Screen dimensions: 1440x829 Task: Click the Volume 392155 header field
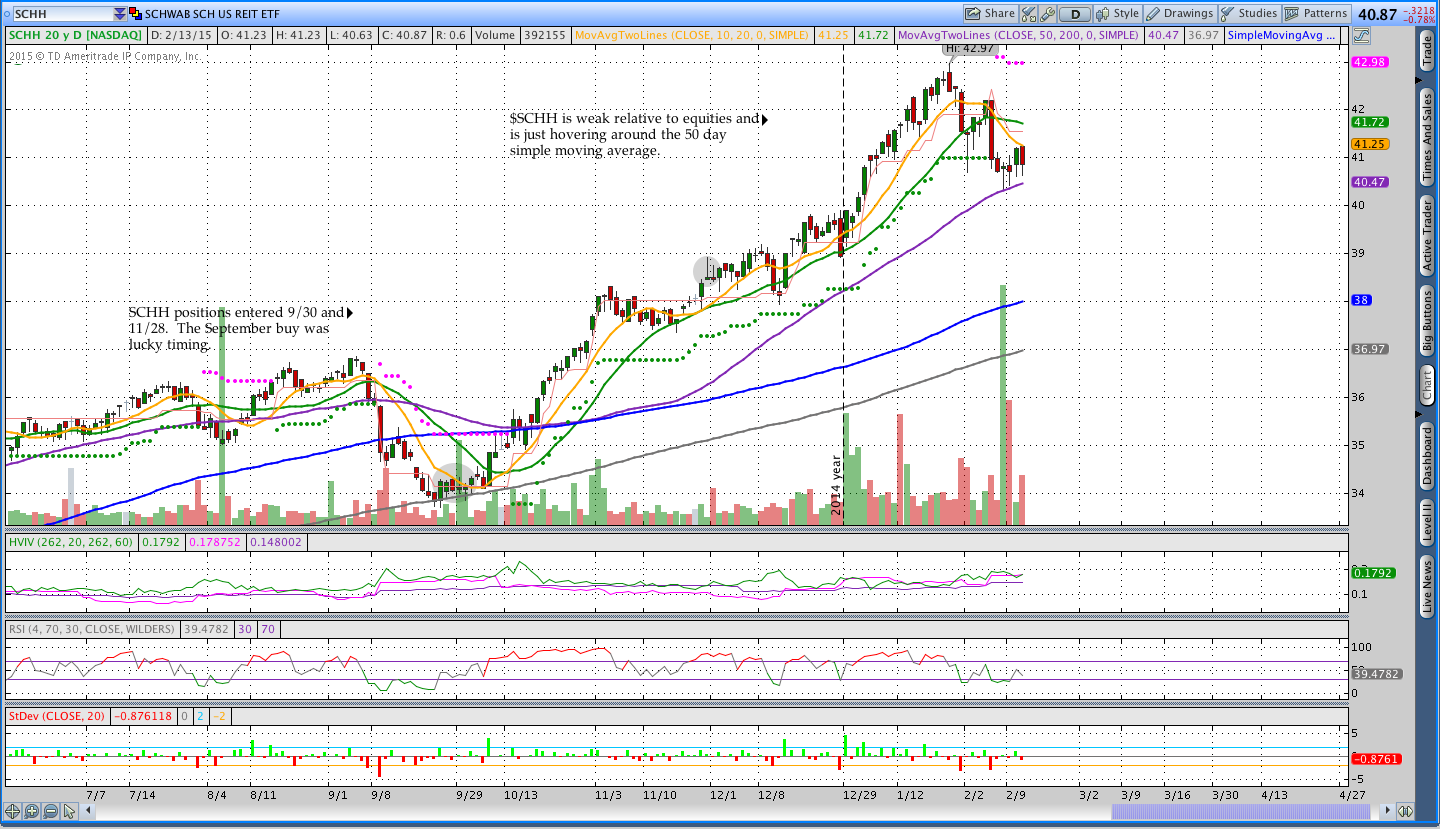(x=521, y=35)
